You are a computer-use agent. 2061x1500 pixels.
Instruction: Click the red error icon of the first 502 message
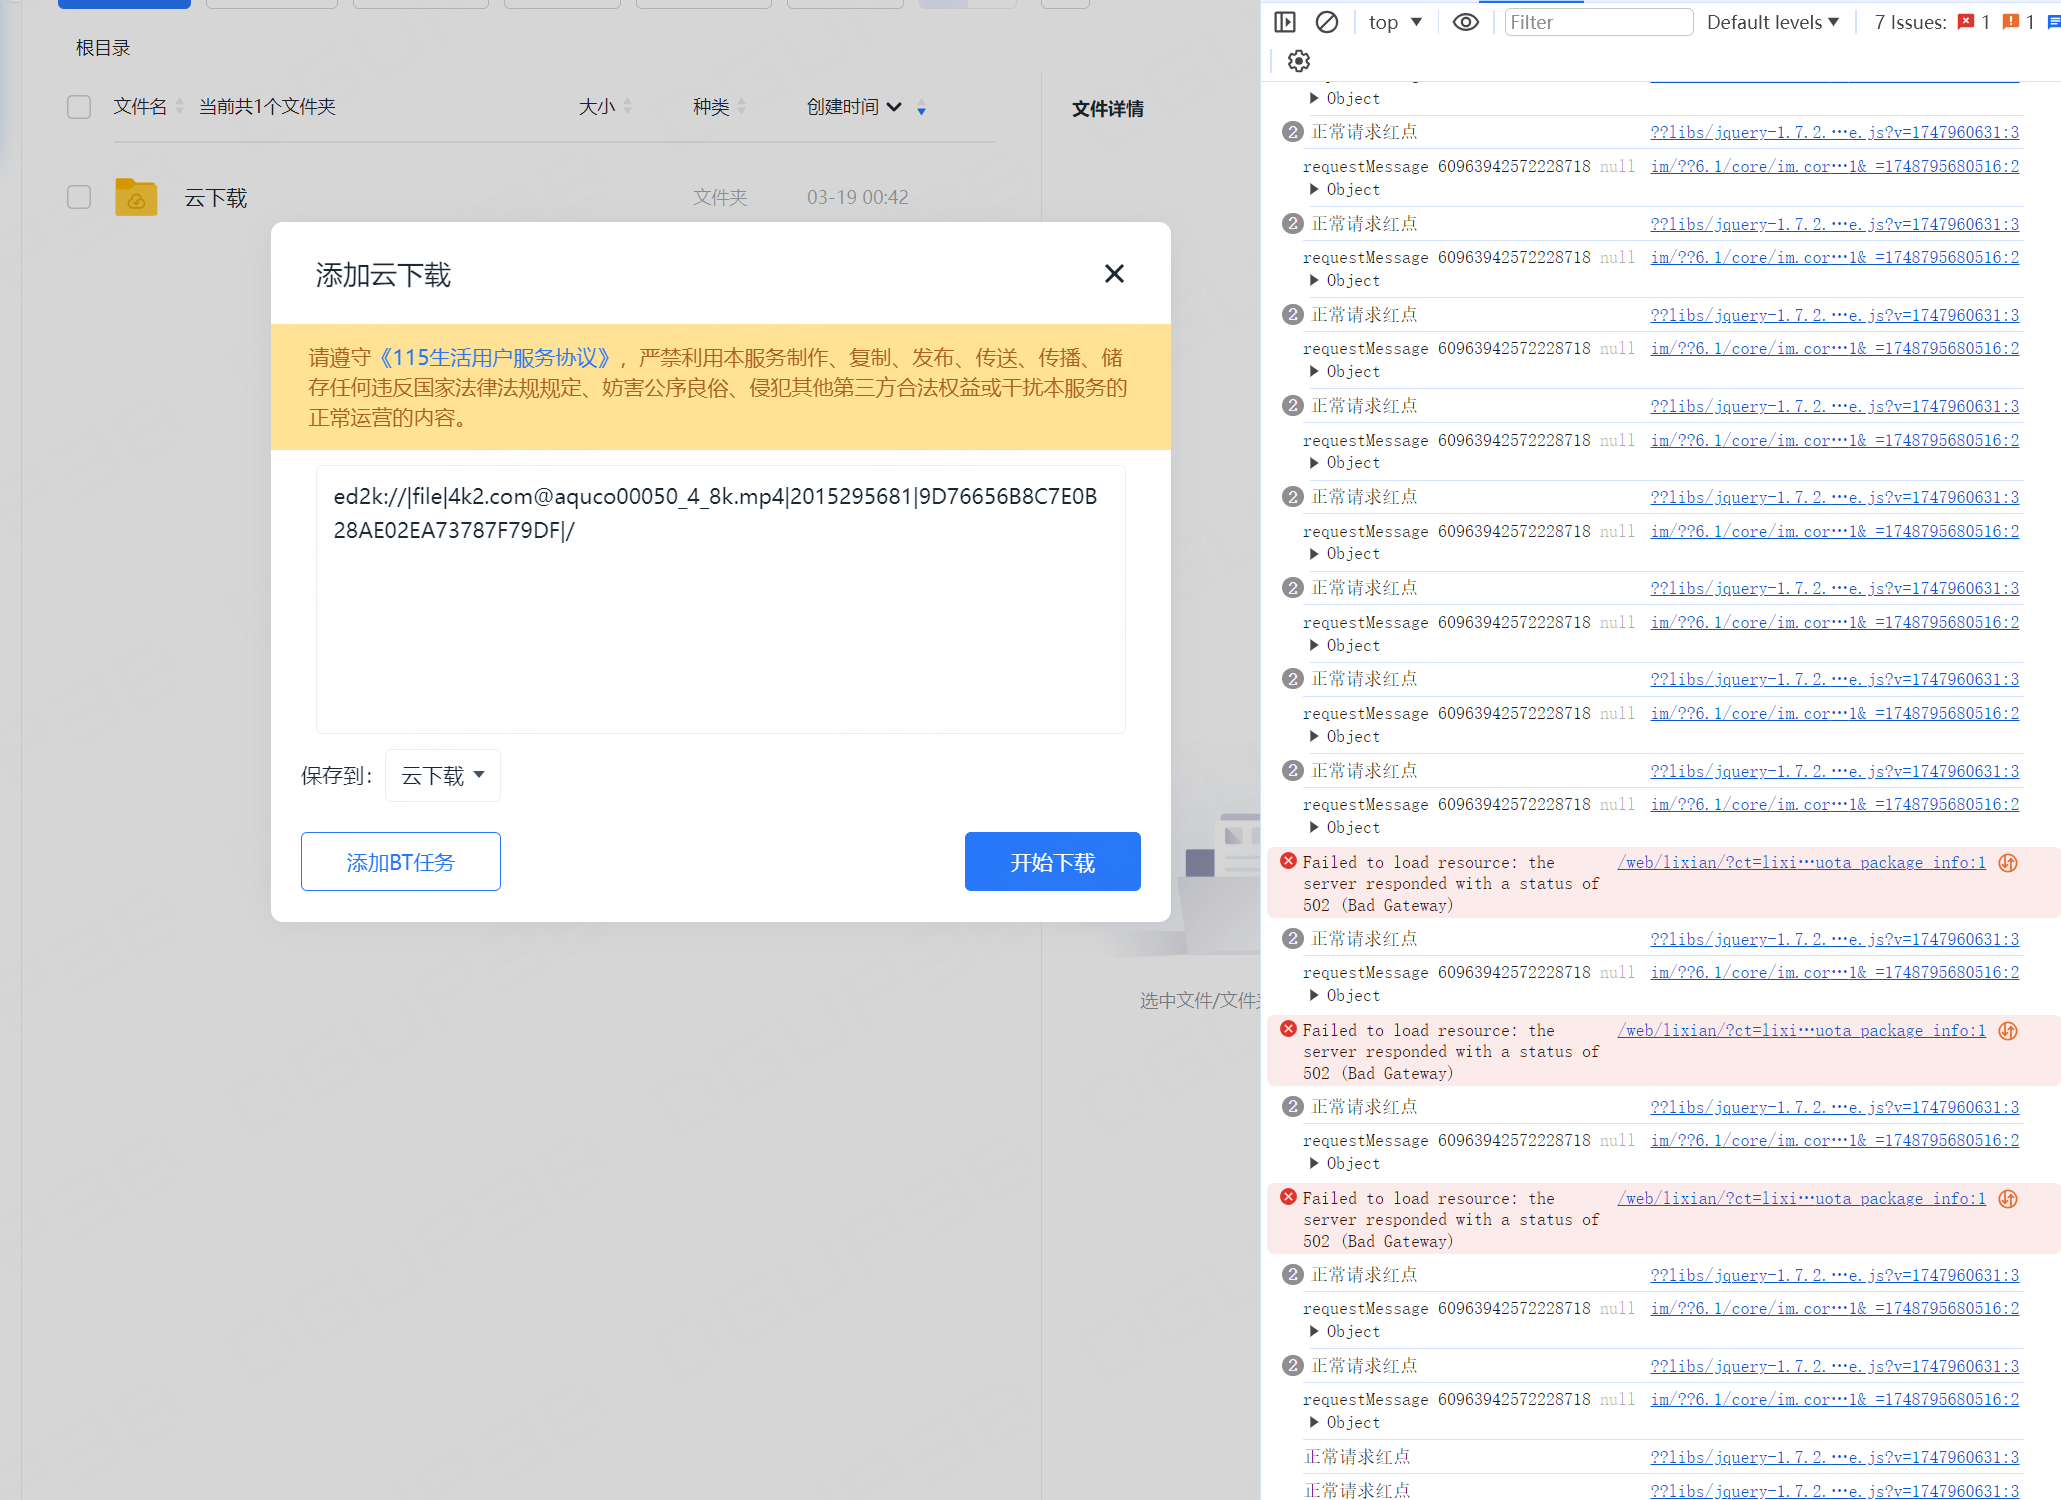coord(1289,861)
